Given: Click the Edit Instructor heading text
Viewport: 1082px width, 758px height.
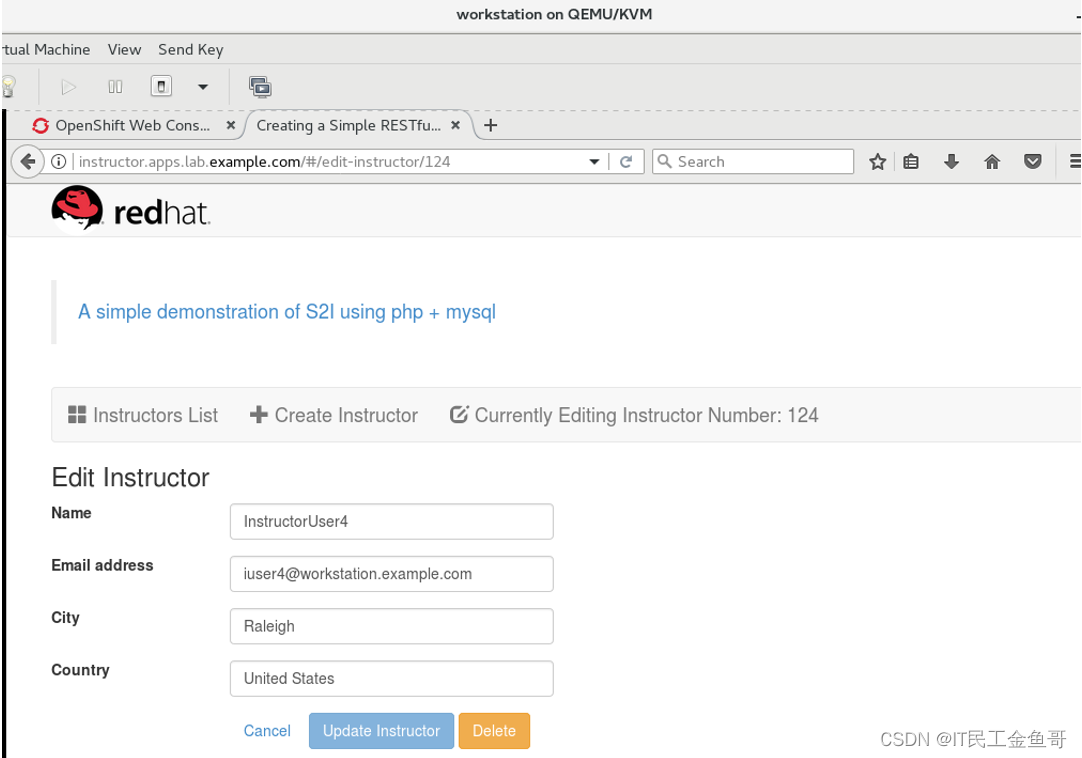Looking at the screenshot, I should (x=130, y=478).
